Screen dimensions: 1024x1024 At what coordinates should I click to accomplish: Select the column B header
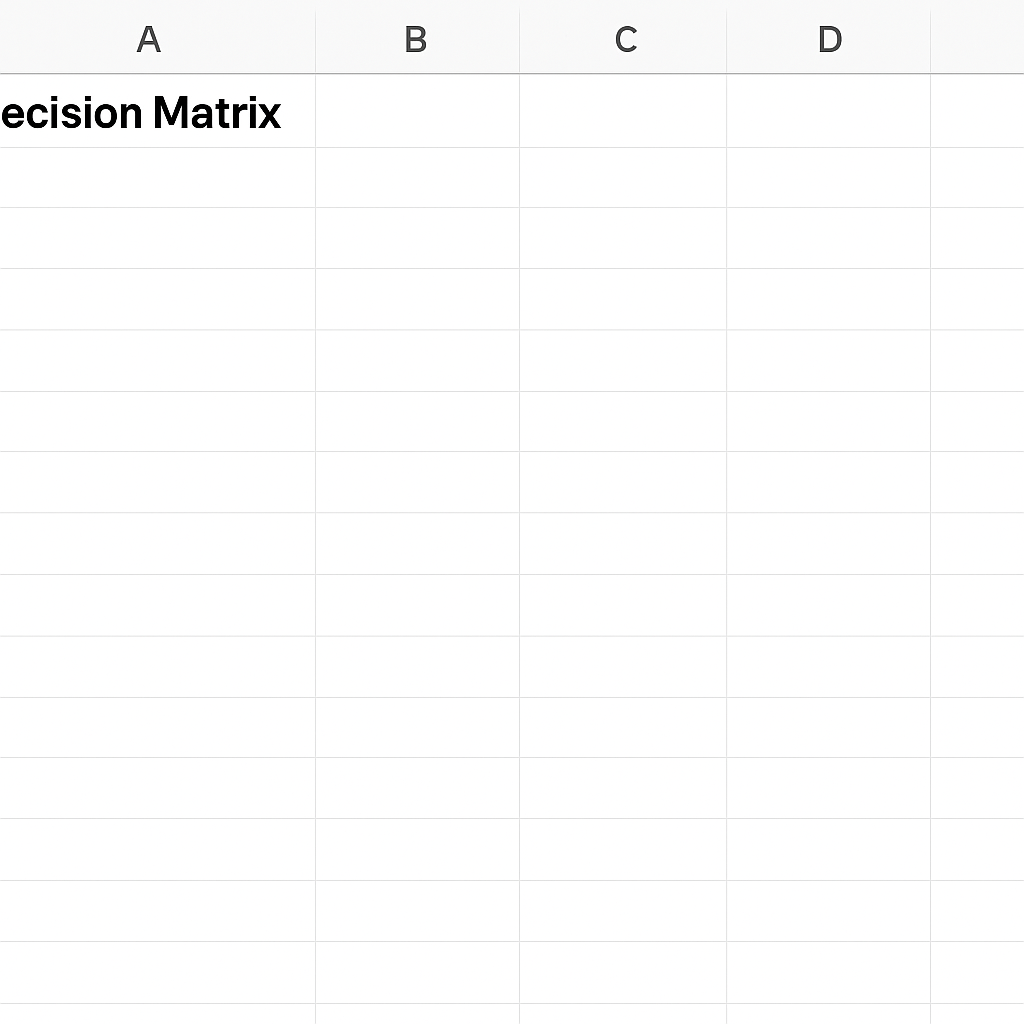[417, 40]
